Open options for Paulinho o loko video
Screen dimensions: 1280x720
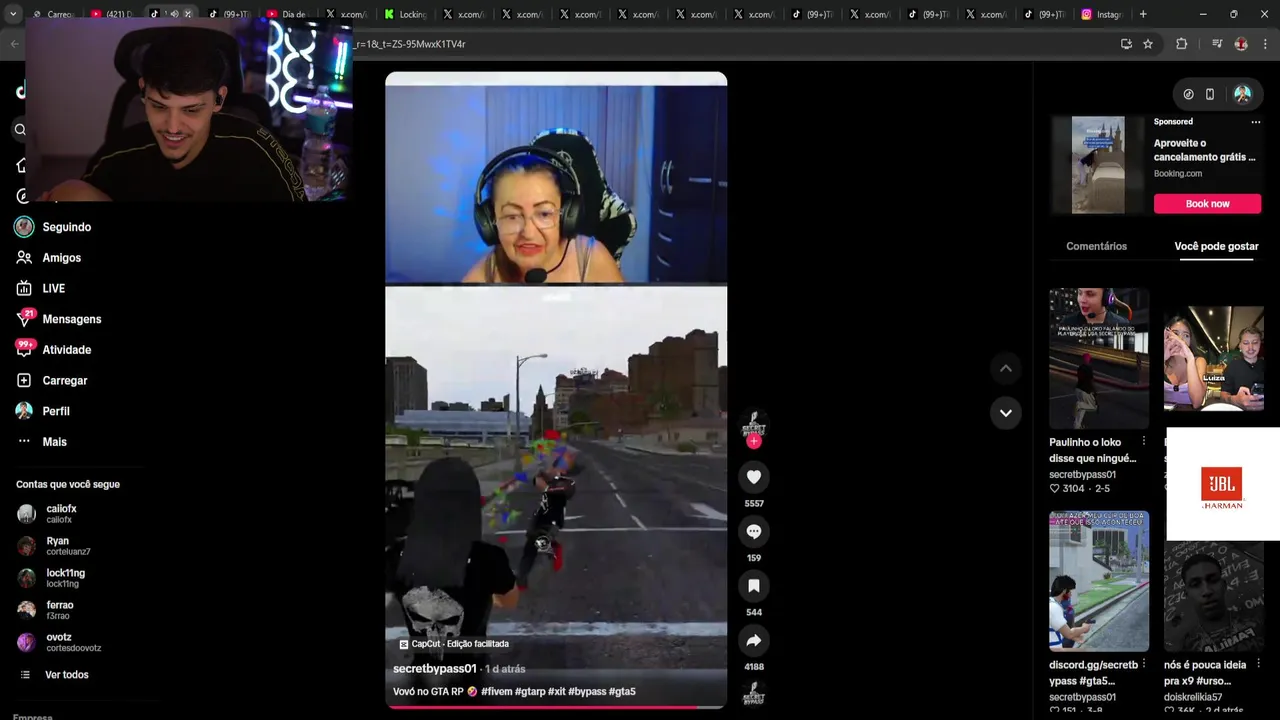[1144, 441]
